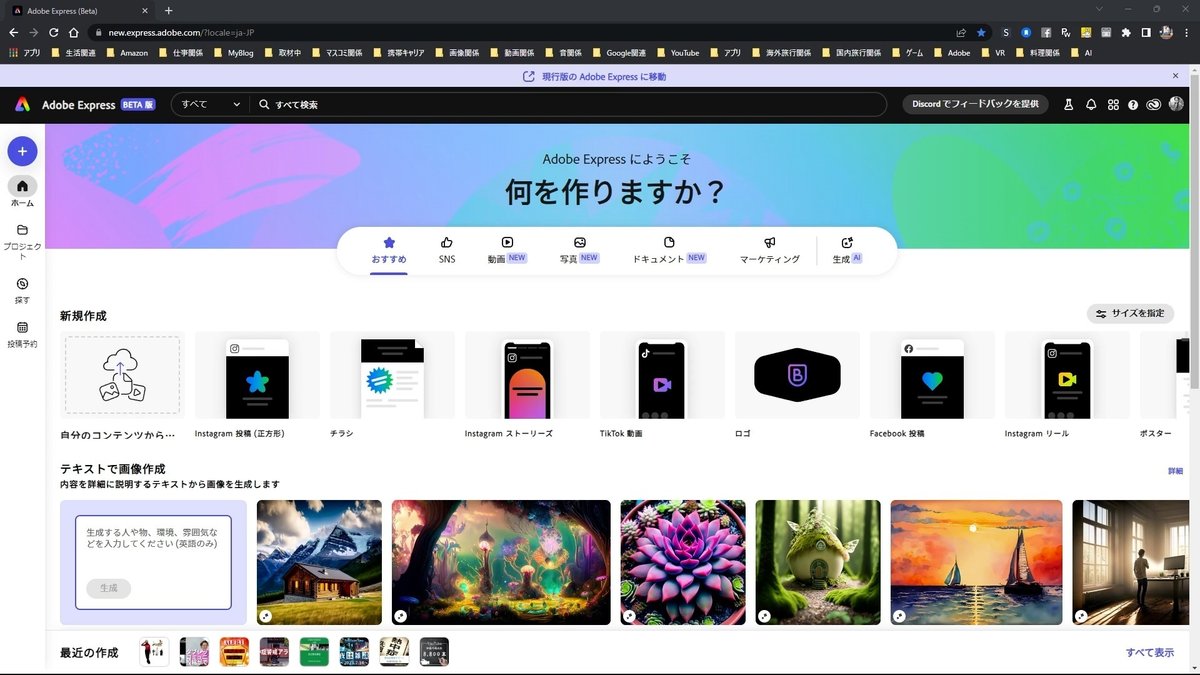Open the すべて search filter dropdown
This screenshot has height=675, width=1200.
(x=211, y=104)
